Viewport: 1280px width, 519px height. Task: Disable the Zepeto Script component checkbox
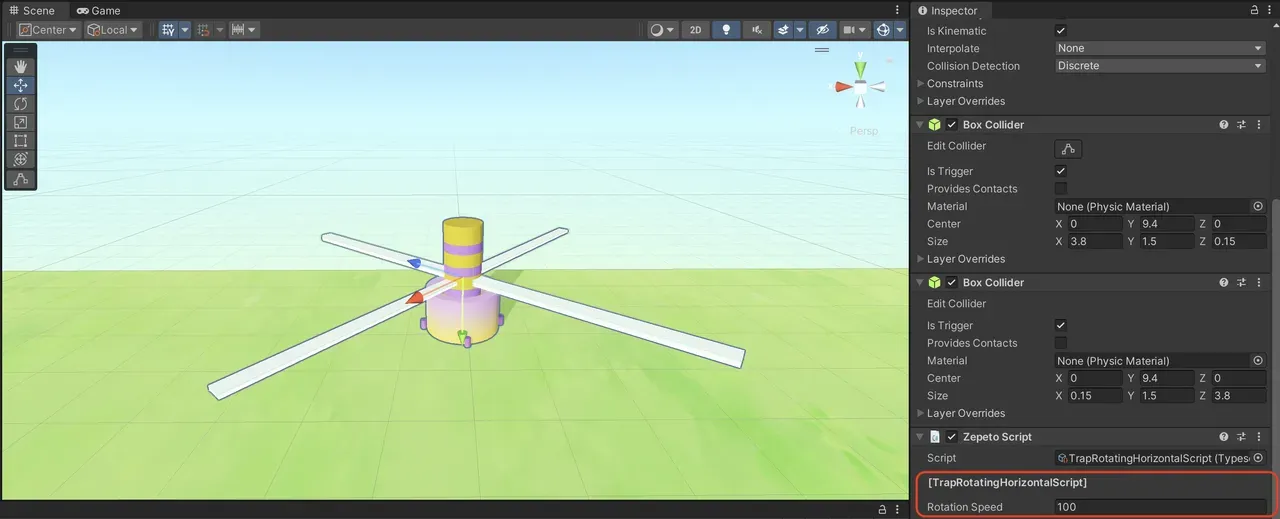(951, 437)
